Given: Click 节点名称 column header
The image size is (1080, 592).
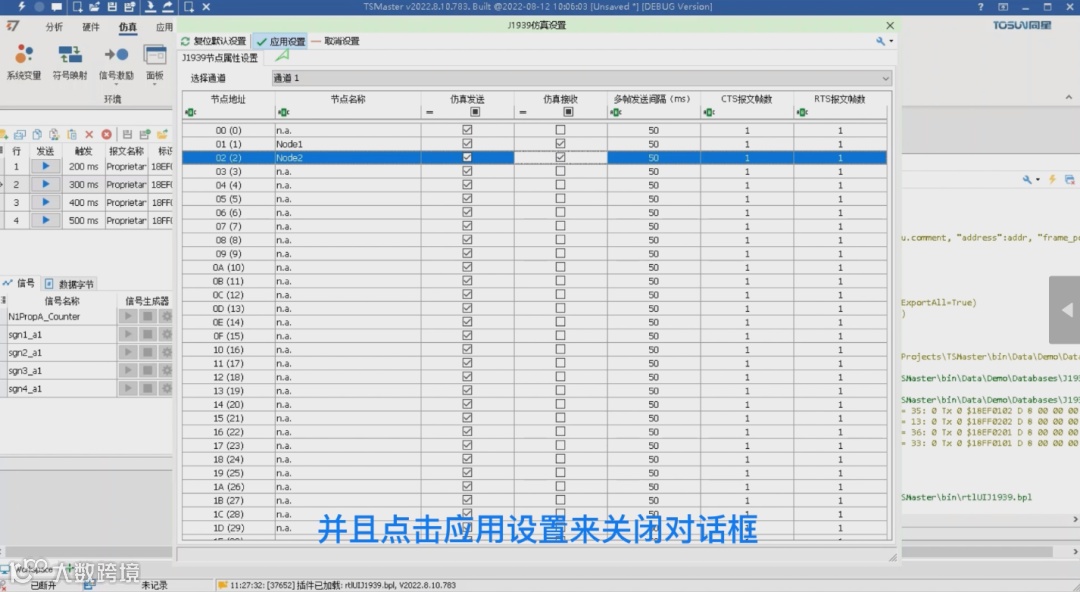Looking at the screenshot, I should pos(348,99).
